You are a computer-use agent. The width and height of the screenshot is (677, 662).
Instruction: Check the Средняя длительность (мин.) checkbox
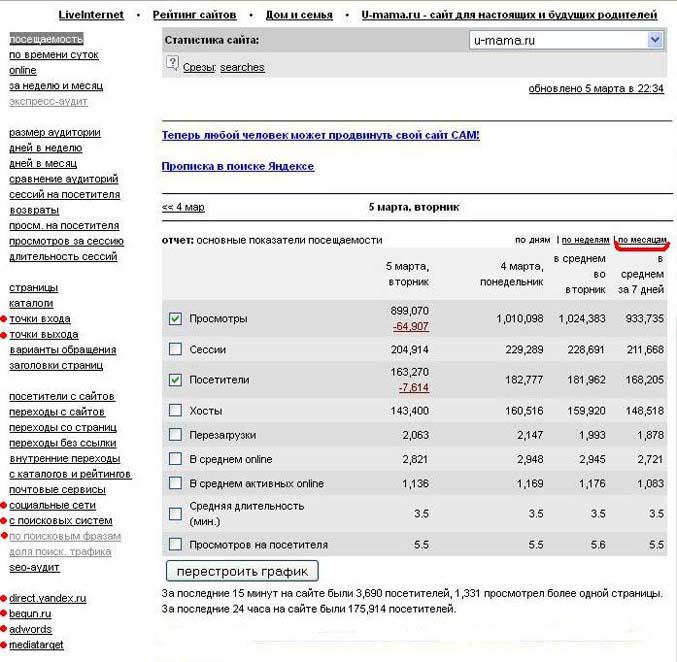pyautogui.click(x=175, y=513)
